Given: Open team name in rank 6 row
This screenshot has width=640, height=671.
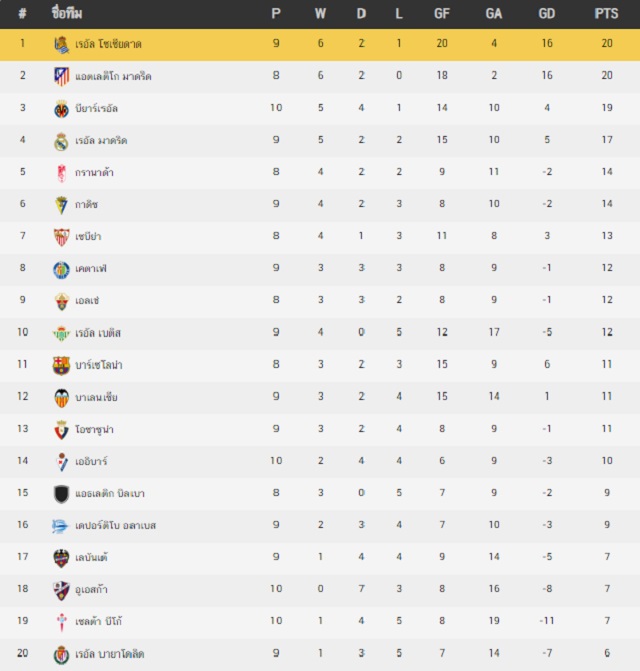Looking at the screenshot, I should click(x=86, y=205).
